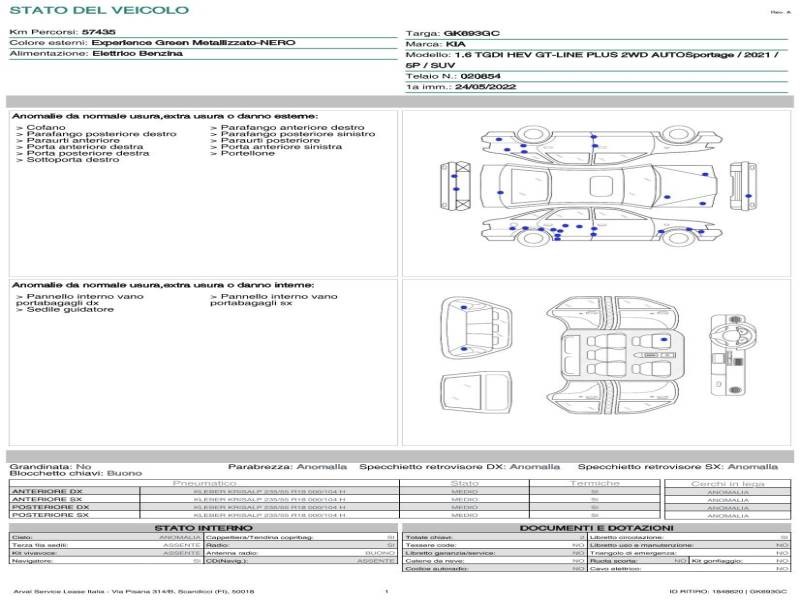This screenshot has width=800, height=600.
Task: Click the "Cielo:" row label
Action: [22, 537]
